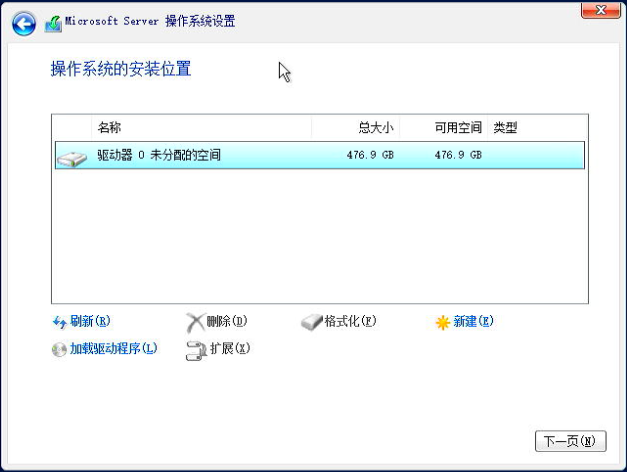Go back with the blue arrow button
Screen dimensions: 627x472
click(24, 24)
